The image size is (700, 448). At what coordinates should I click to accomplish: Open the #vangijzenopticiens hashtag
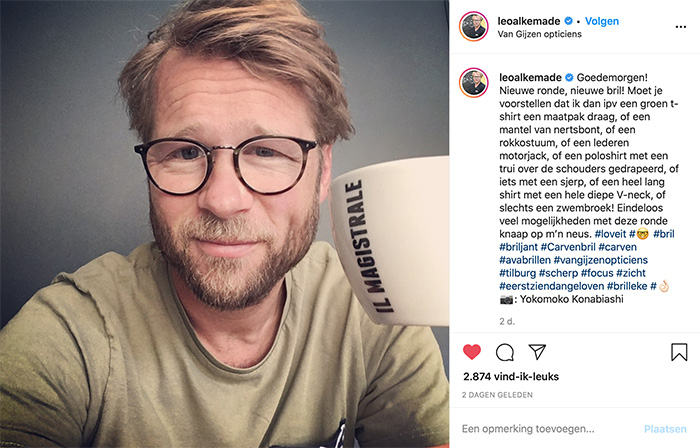click(x=600, y=260)
